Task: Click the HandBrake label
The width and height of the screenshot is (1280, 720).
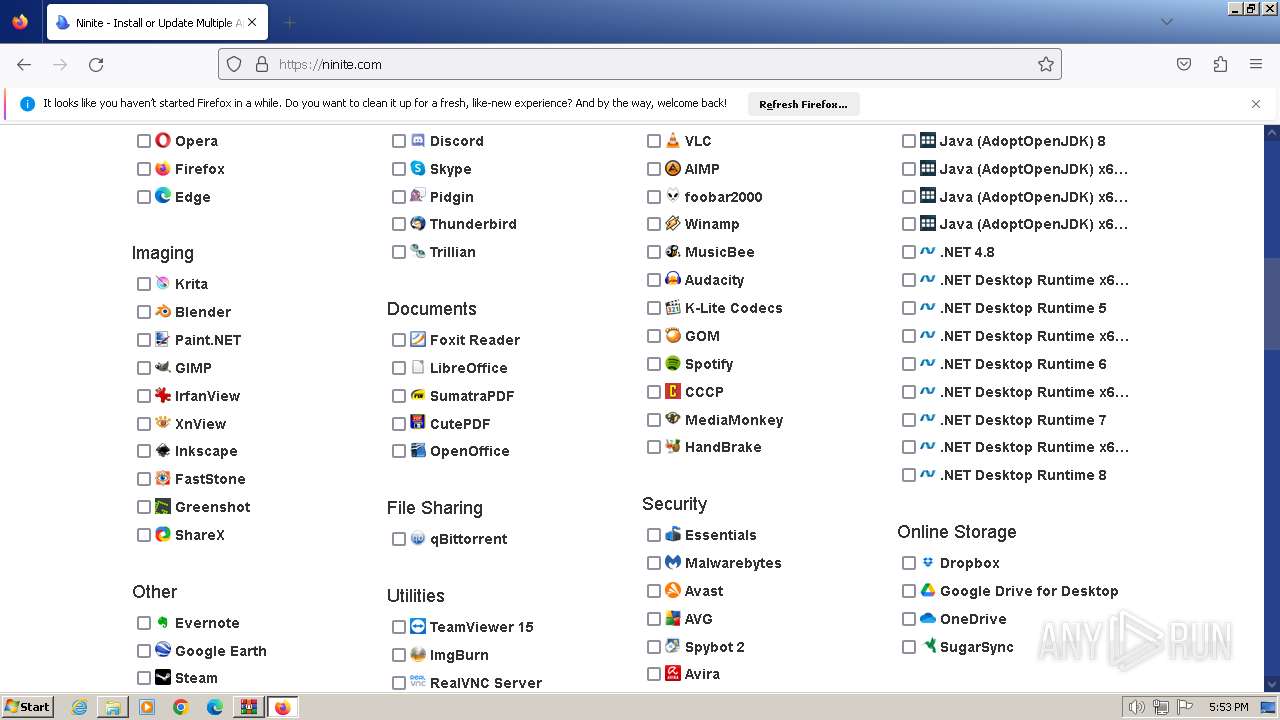Action: pos(723,447)
